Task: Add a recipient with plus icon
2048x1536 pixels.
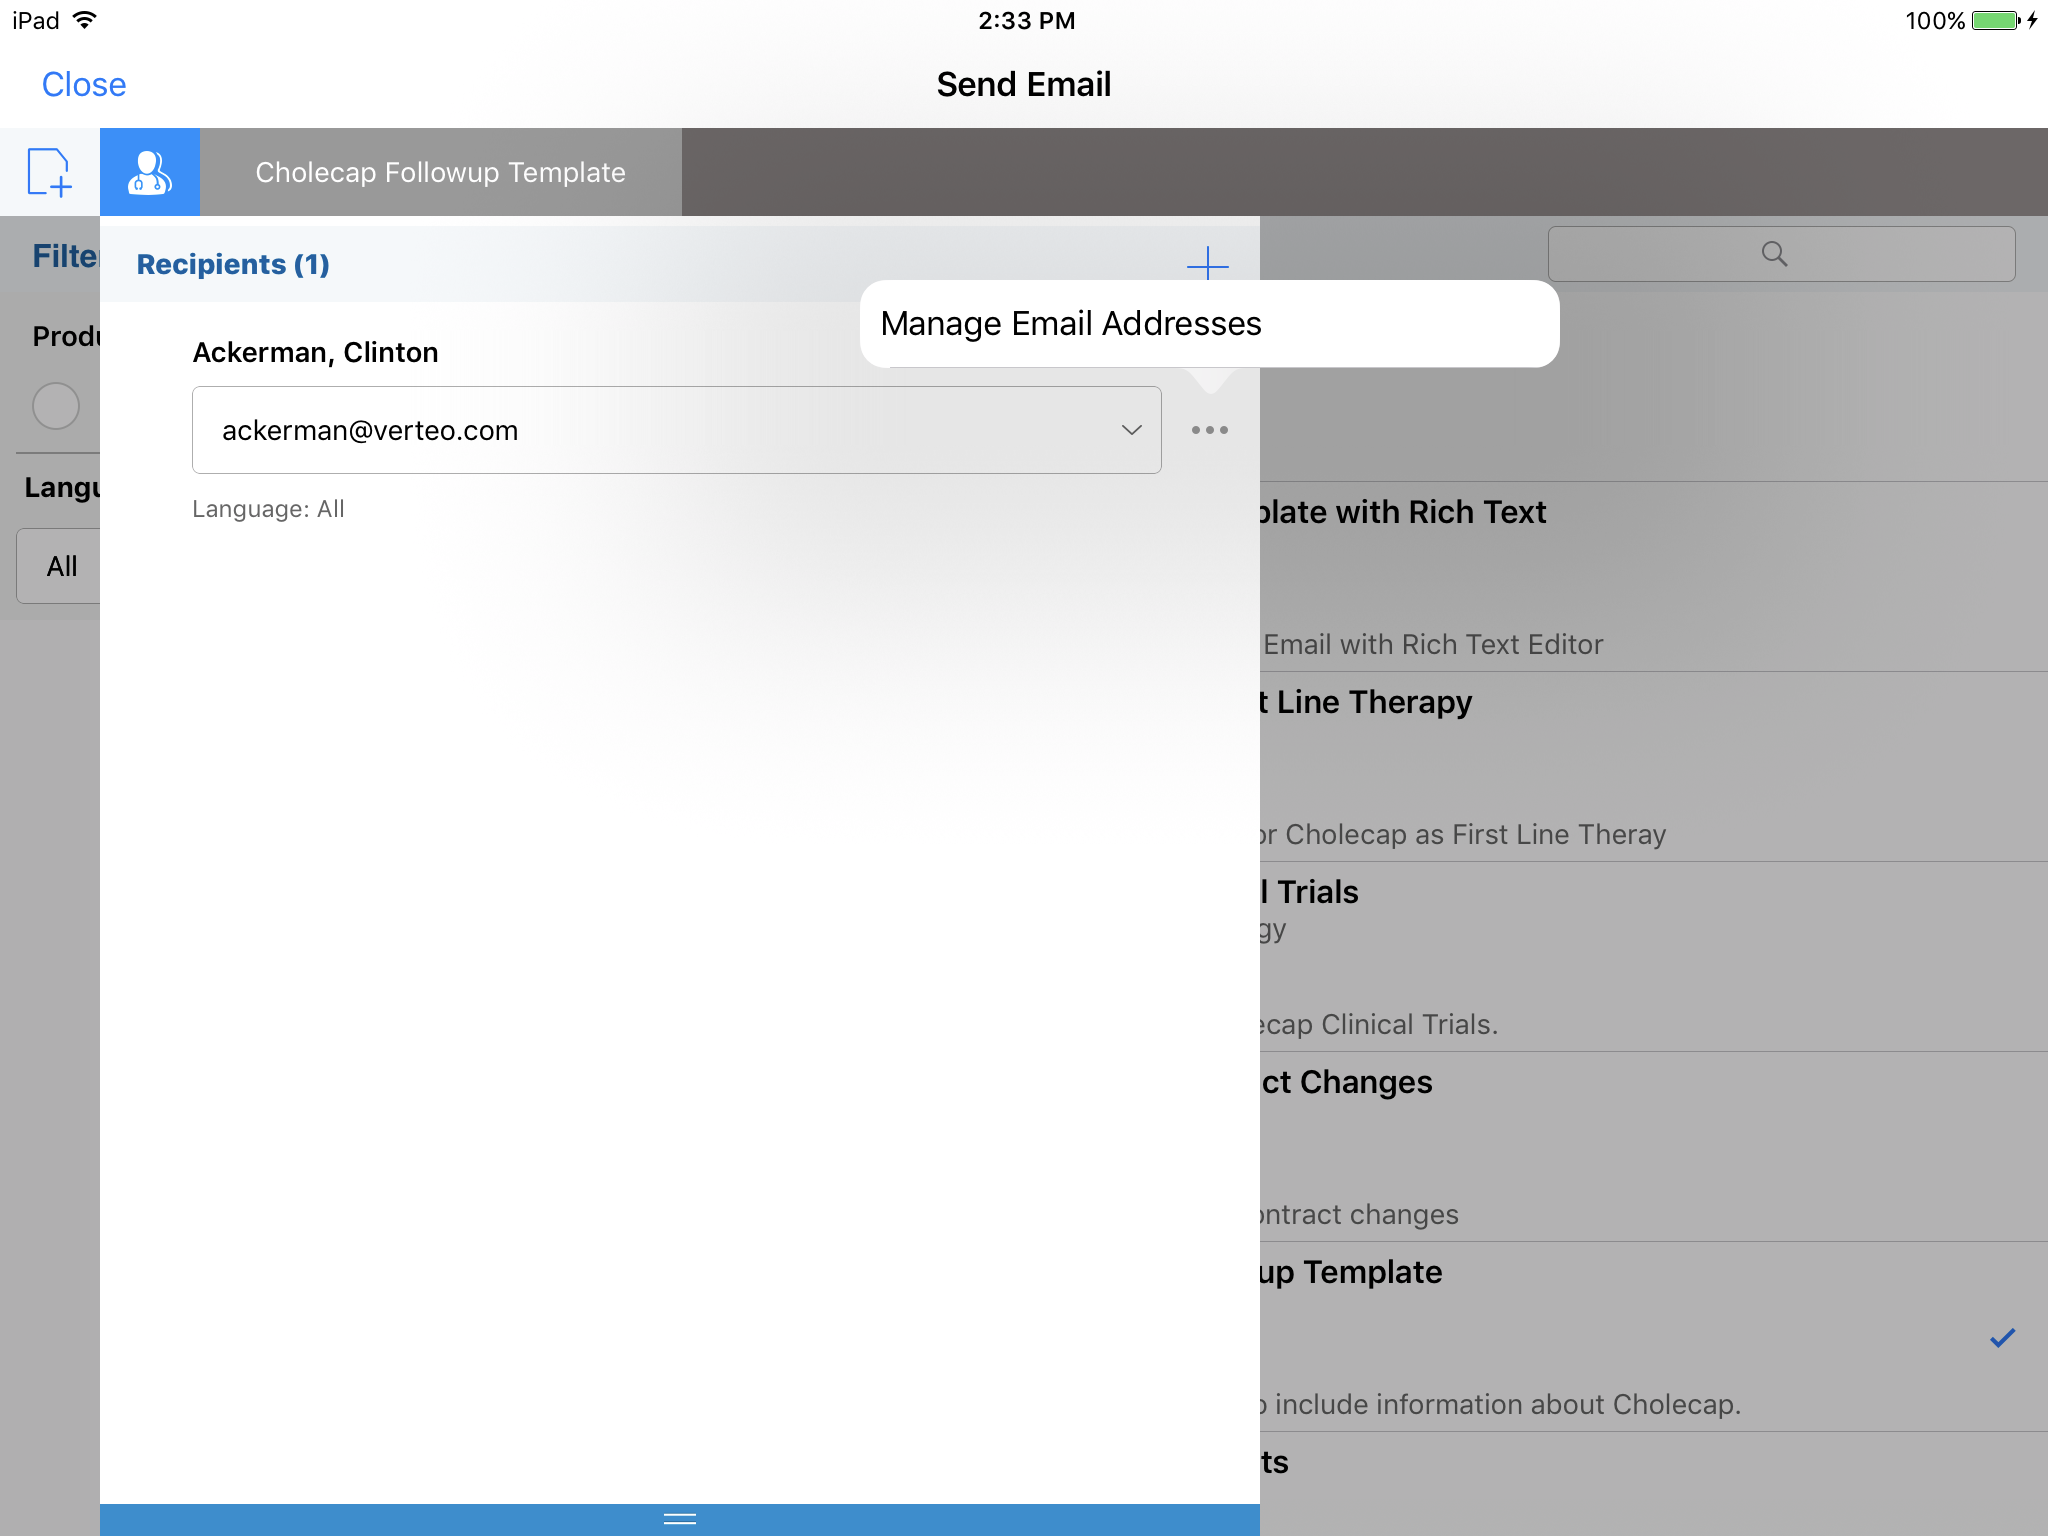Action: click(1207, 264)
